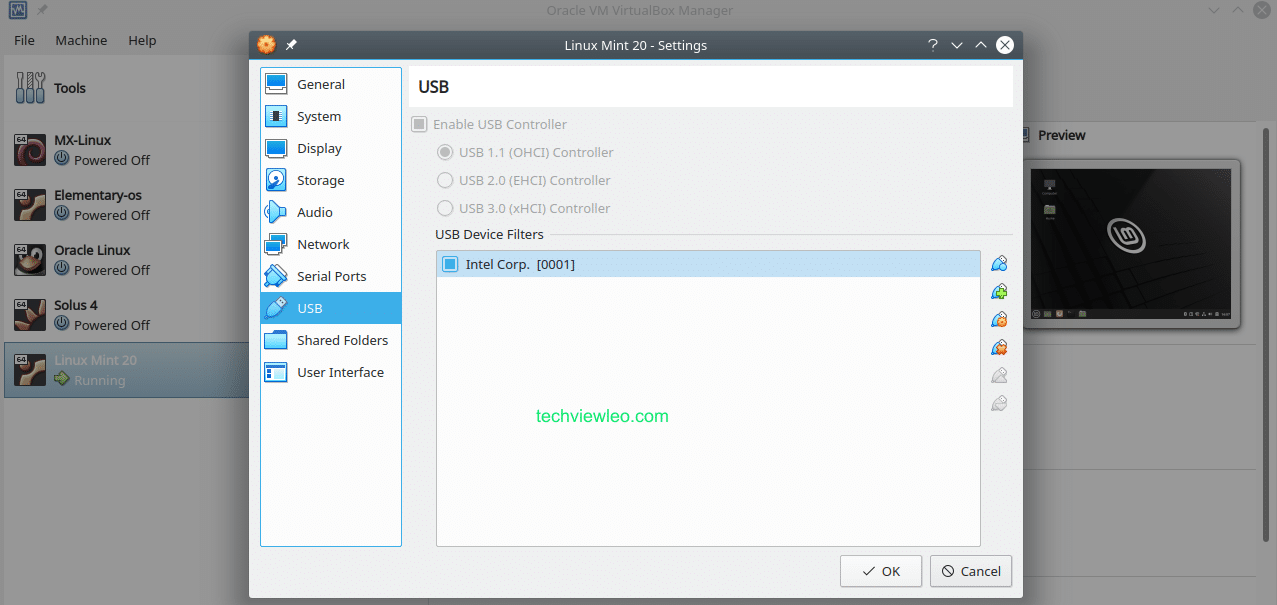This screenshot has width=1277, height=605.
Task: Select the Audio settings icon
Action: tap(278, 212)
